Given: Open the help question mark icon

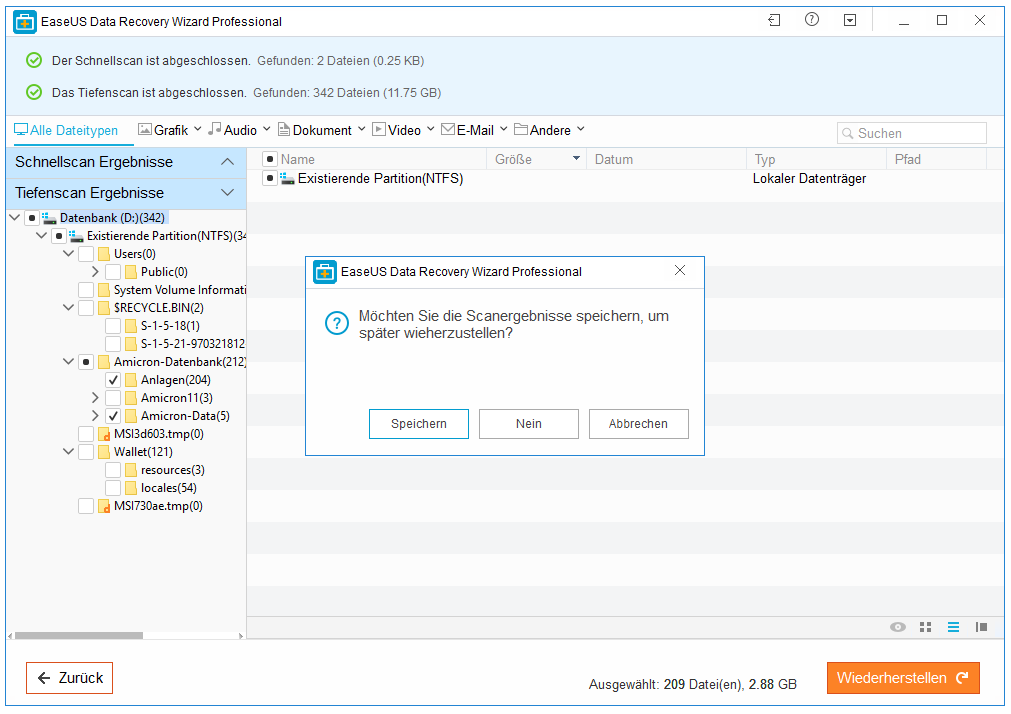Looking at the screenshot, I should pyautogui.click(x=812, y=20).
